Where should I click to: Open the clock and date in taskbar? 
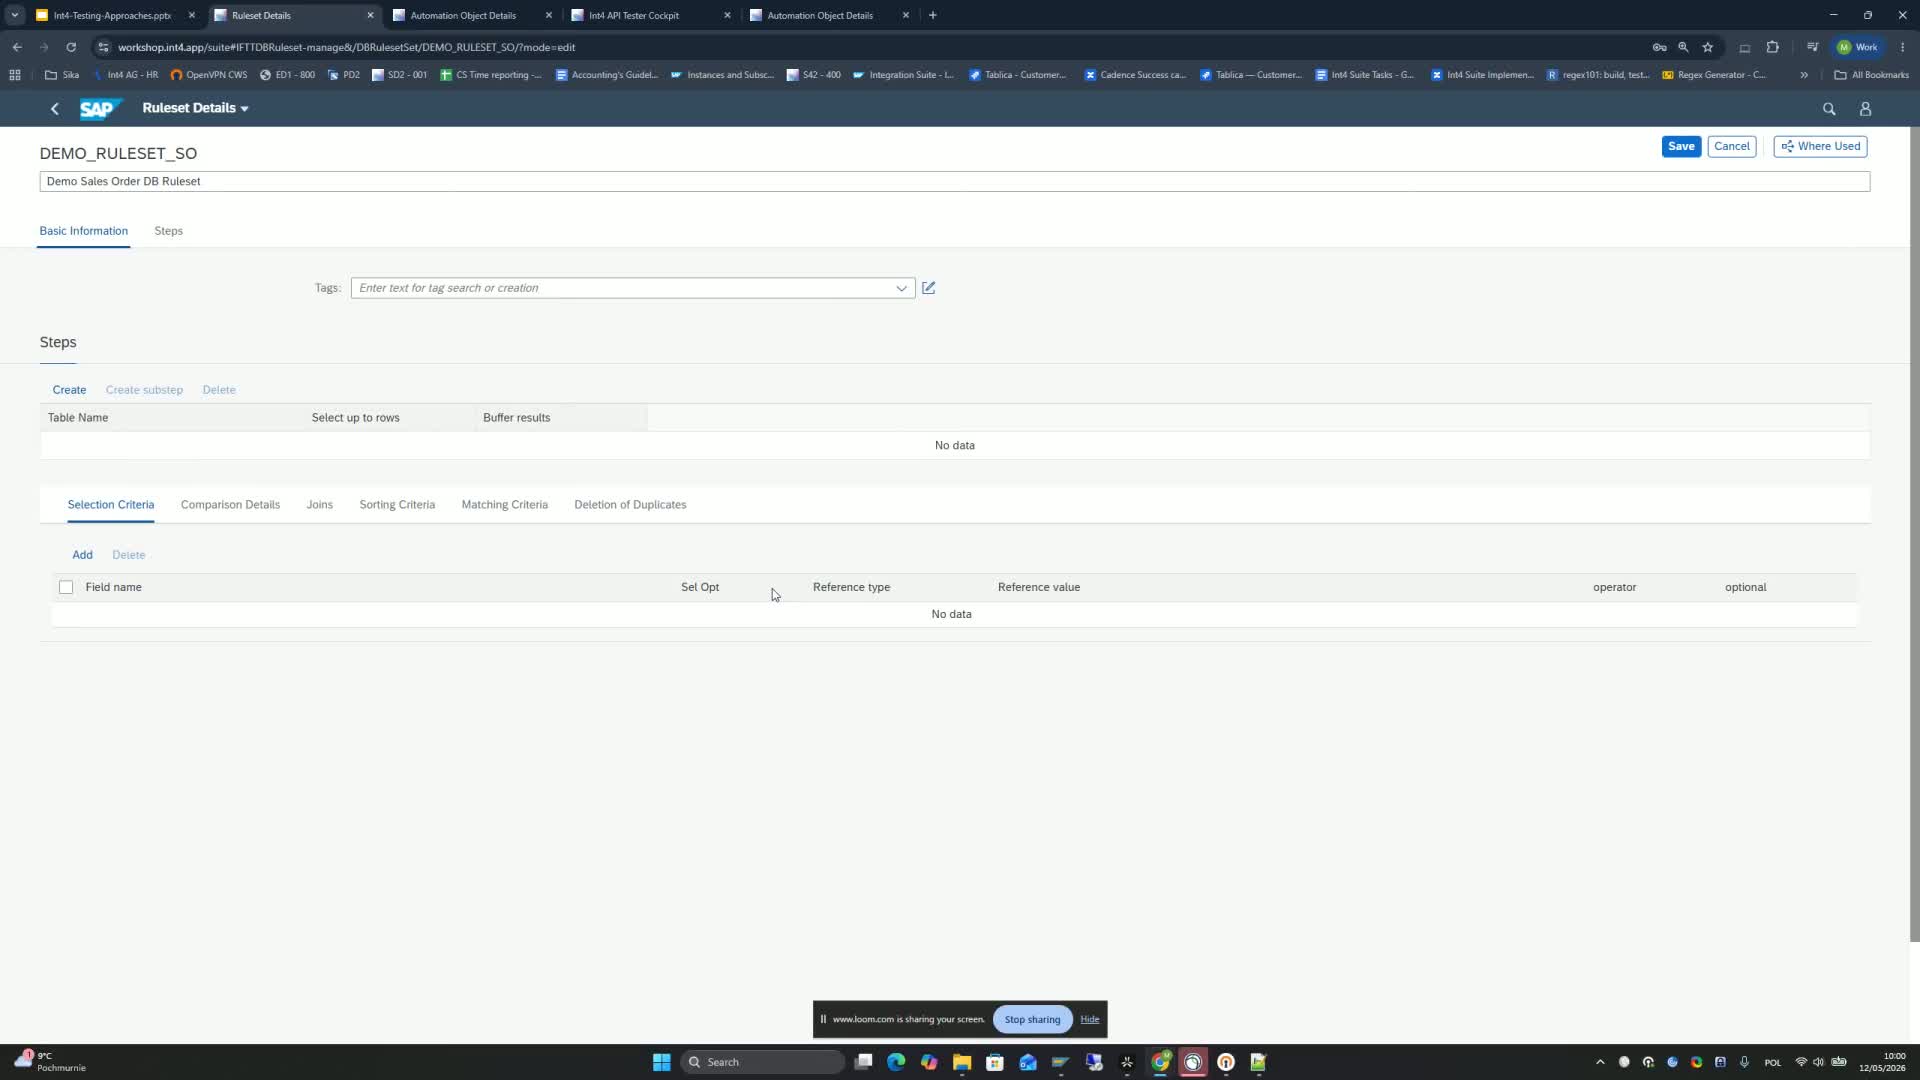click(1882, 1062)
